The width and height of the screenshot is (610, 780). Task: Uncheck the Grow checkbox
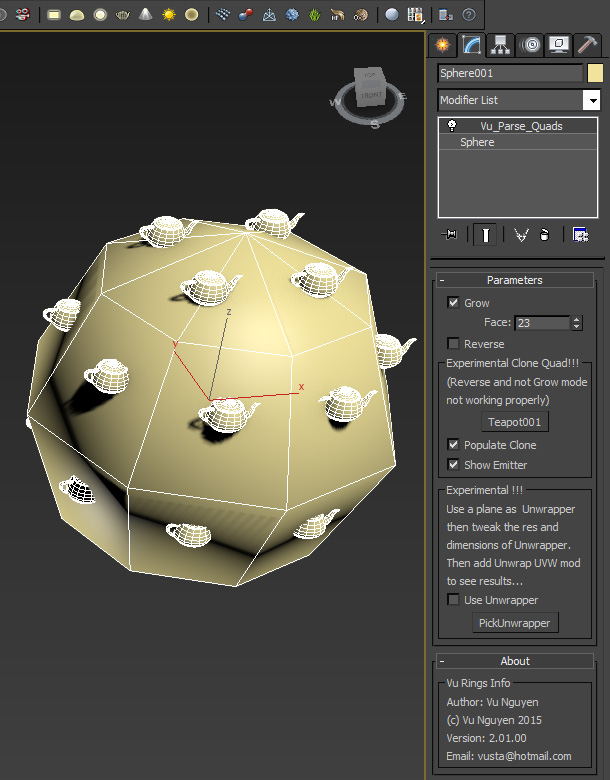coord(454,303)
